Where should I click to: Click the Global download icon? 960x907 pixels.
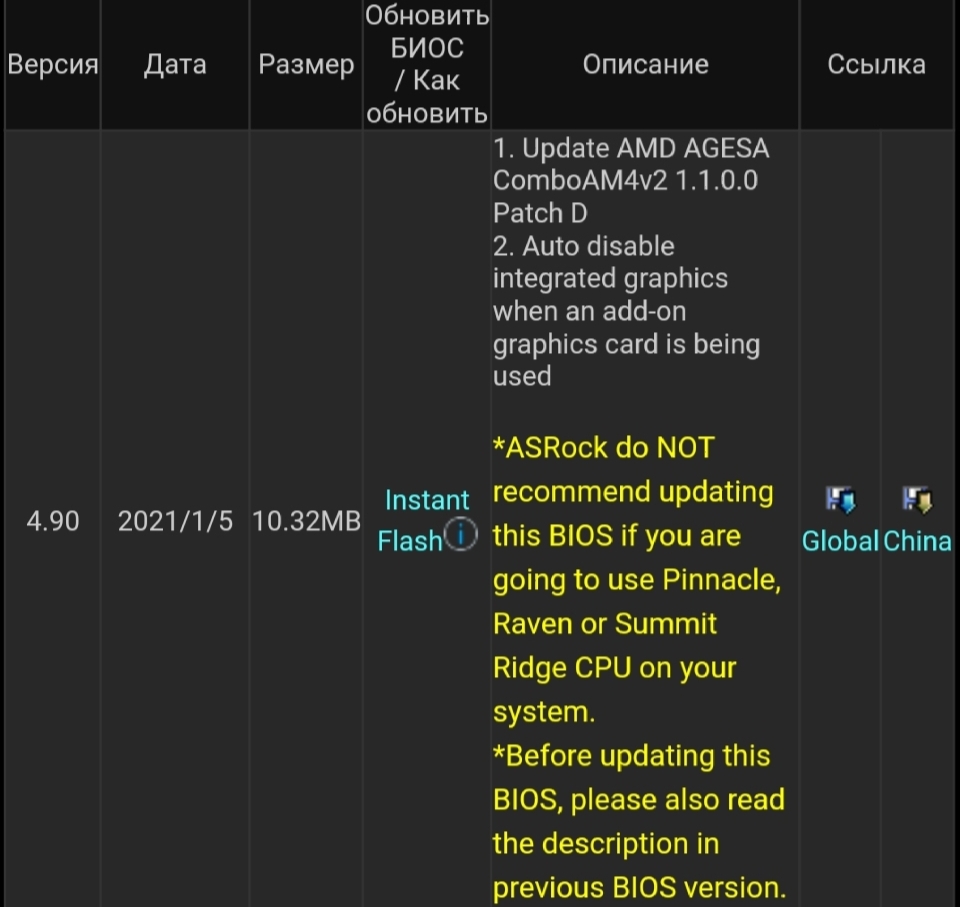[x=840, y=499]
